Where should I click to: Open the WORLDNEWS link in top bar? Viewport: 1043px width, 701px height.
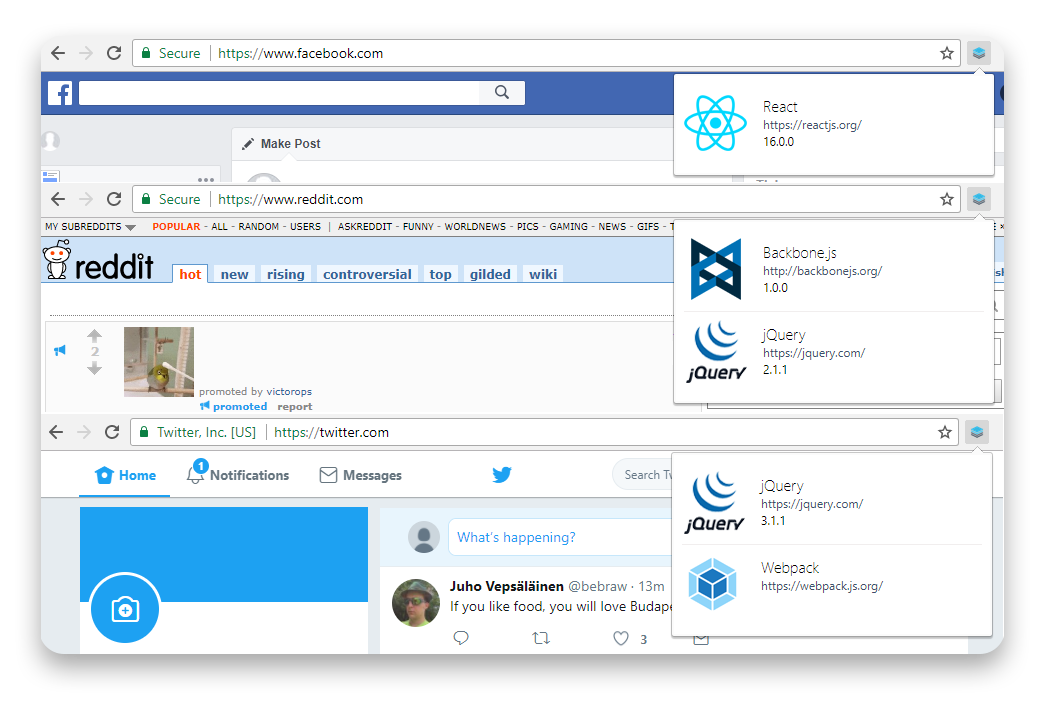pos(475,227)
